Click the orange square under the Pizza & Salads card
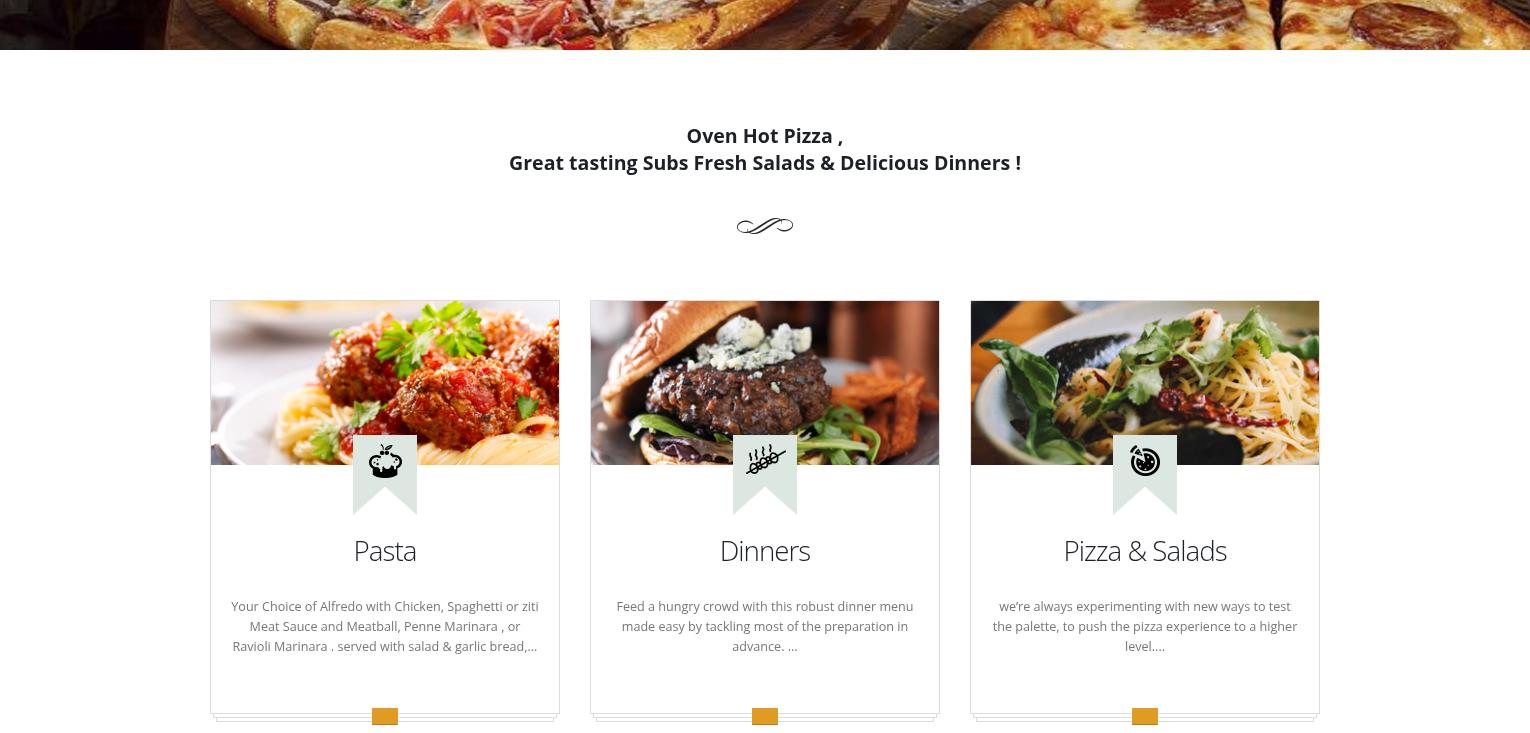The image size is (1530, 733). (1145, 716)
